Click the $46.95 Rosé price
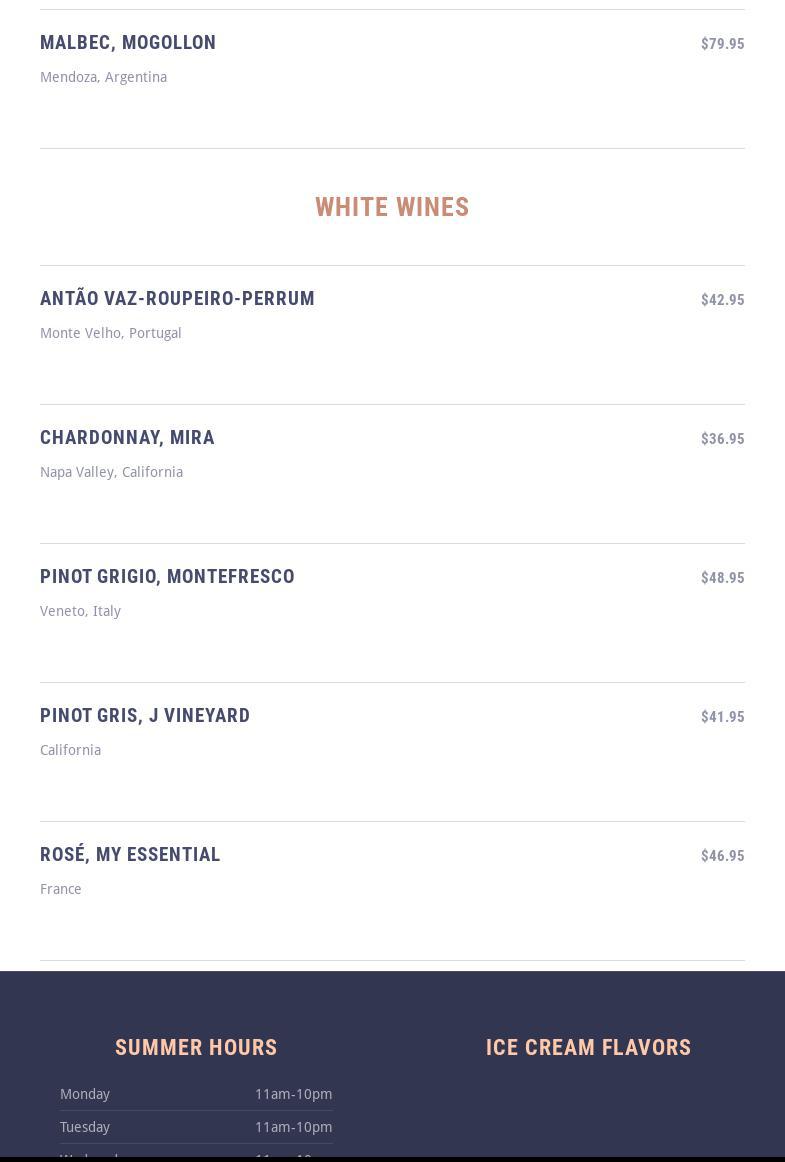785x1162 pixels. click(x=722, y=856)
